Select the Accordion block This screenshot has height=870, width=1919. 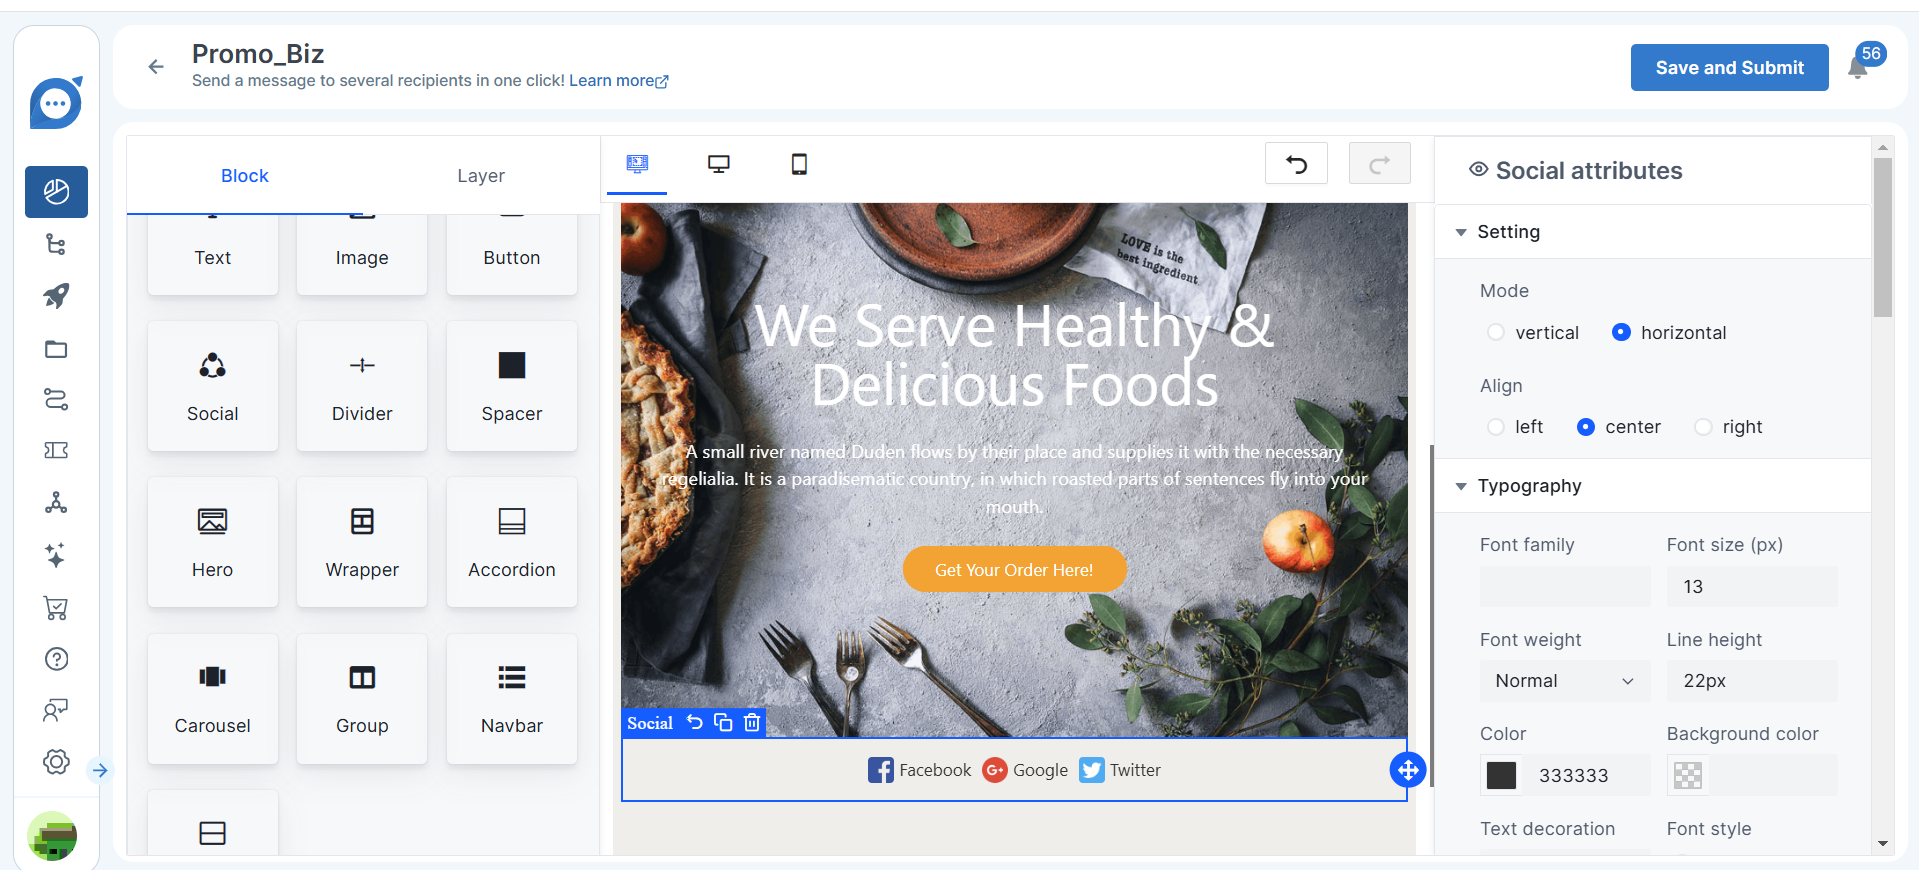(x=512, y=542)
